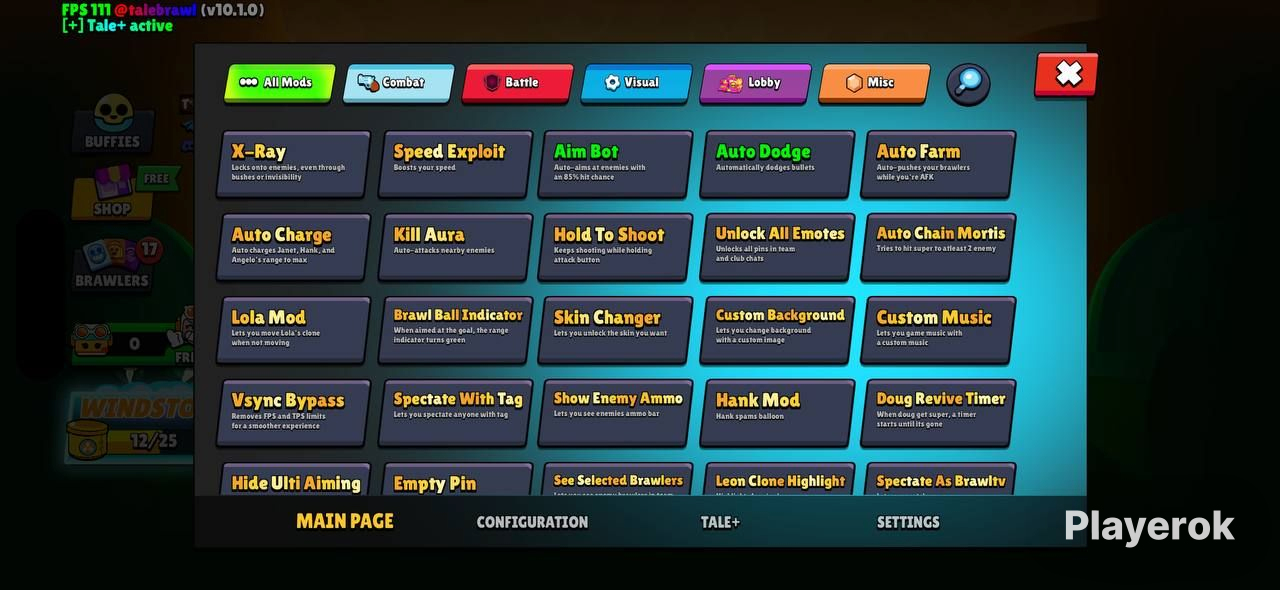
Task: Select Spectate With Tag mod
Action: point(455,413)
